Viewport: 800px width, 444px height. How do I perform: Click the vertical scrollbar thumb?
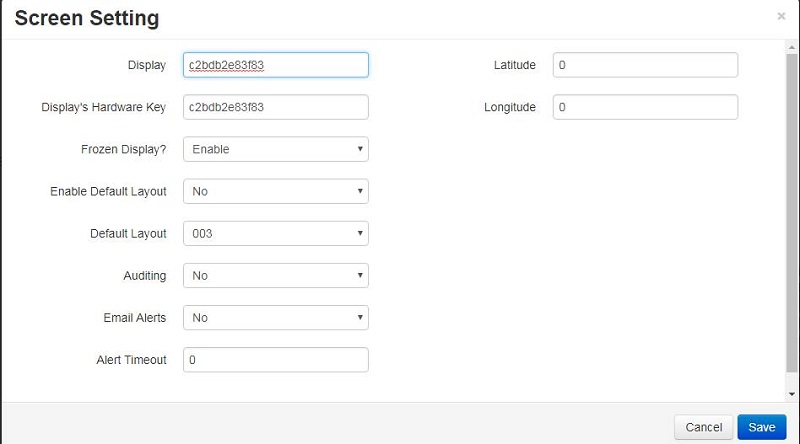792,210
